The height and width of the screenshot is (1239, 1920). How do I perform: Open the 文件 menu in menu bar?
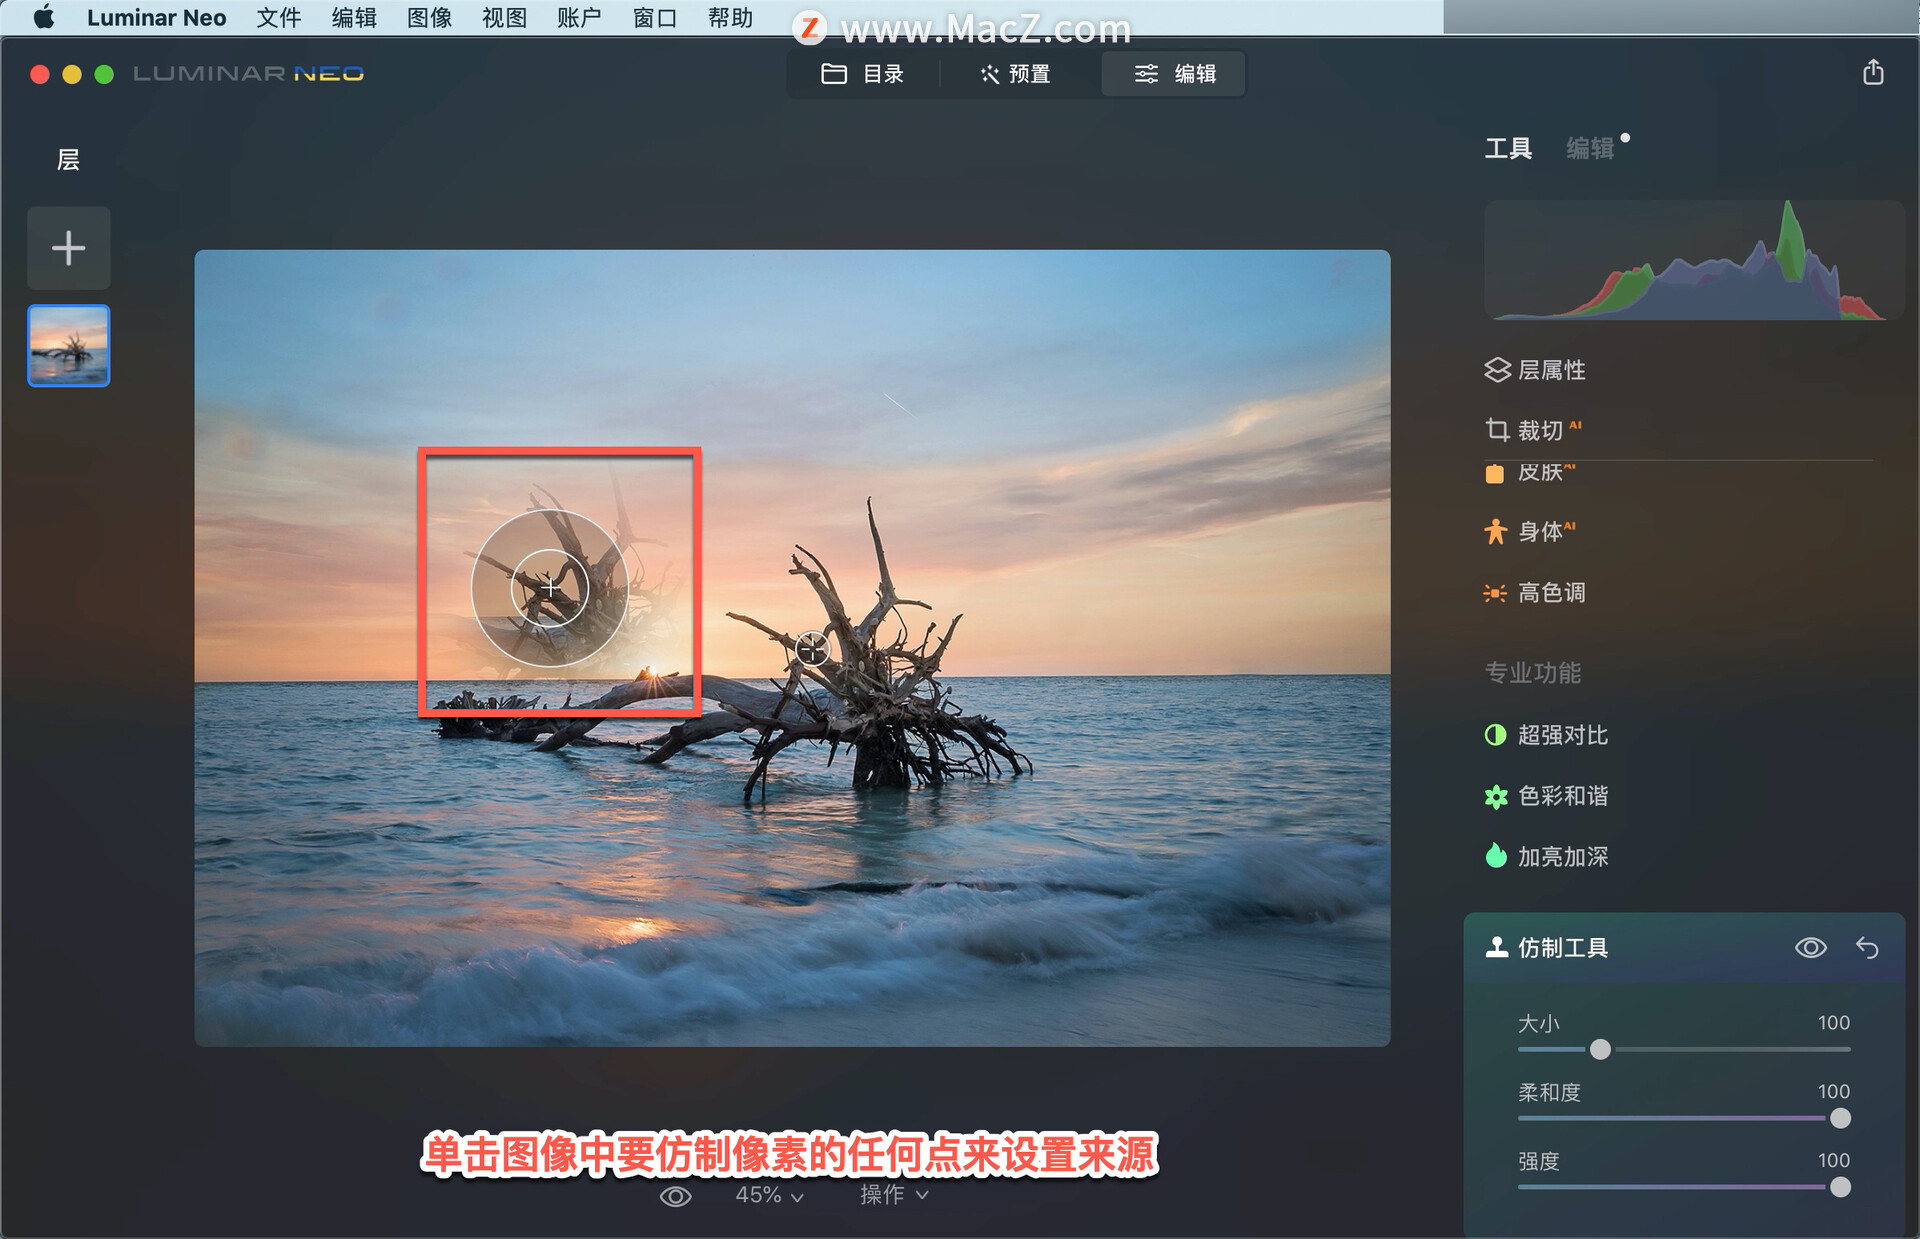(x=279, y=17)
